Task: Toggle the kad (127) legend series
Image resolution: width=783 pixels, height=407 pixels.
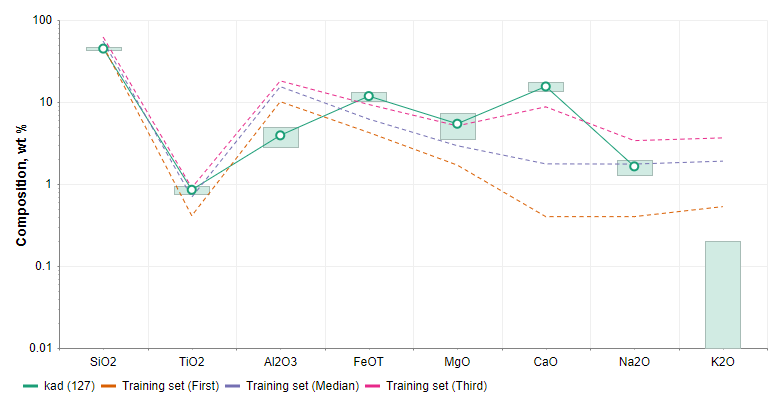Action: pos(66,385)
